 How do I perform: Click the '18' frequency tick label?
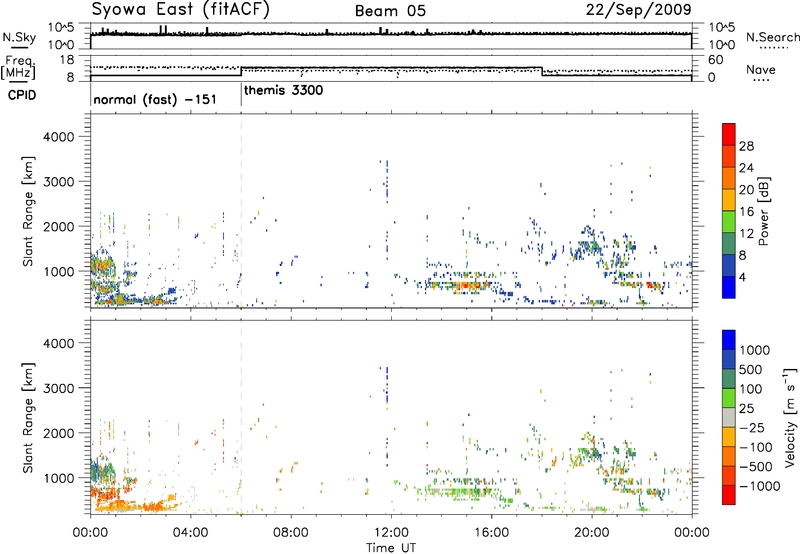pyautogui.click(x=67, y=60)
